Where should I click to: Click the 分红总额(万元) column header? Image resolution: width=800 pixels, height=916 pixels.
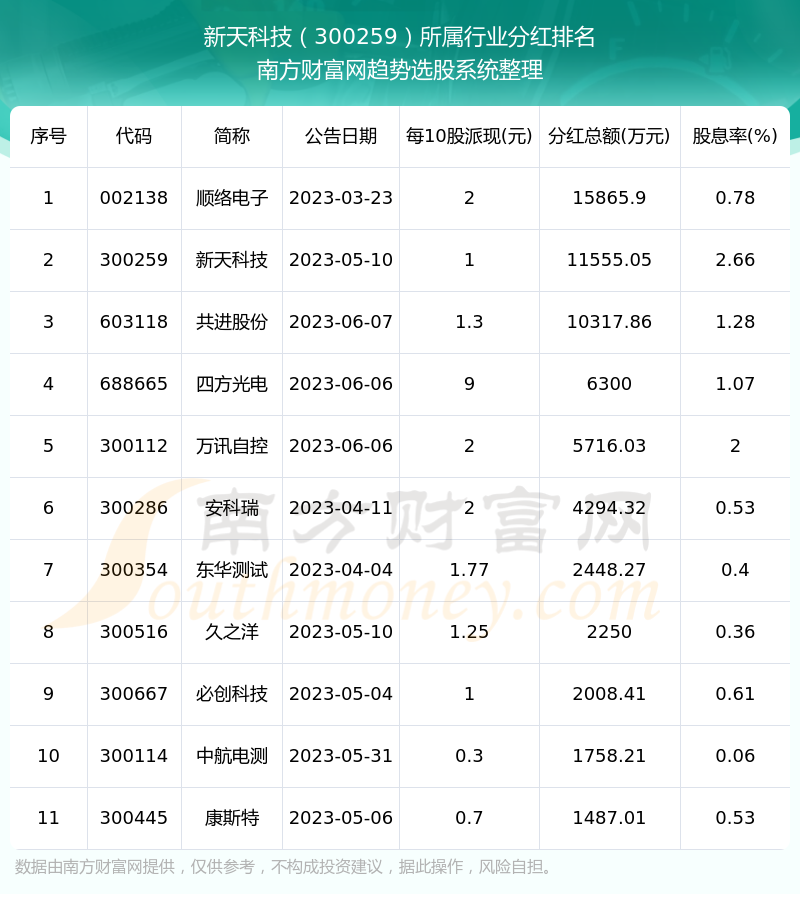click(x=609, y=136)
